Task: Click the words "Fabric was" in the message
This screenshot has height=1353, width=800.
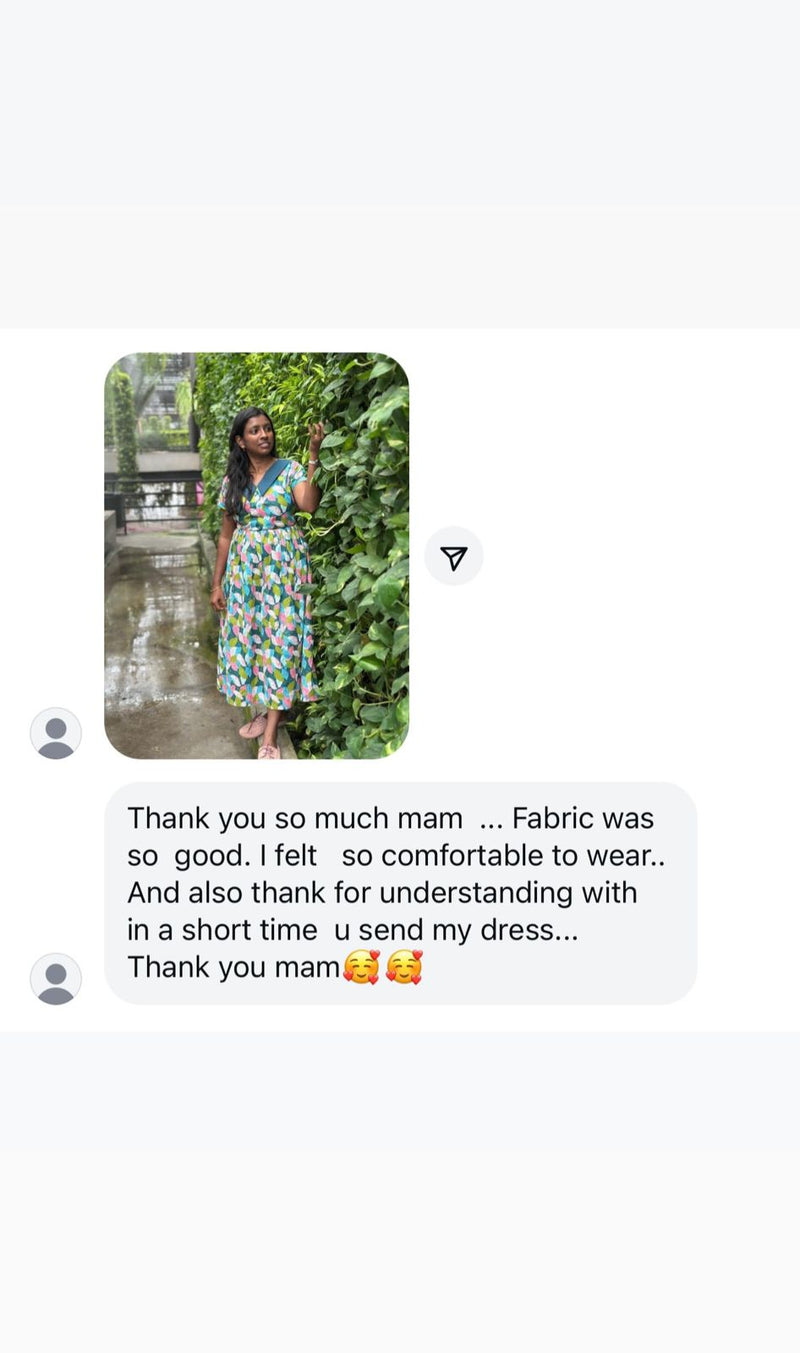Action: coord(582,819)
